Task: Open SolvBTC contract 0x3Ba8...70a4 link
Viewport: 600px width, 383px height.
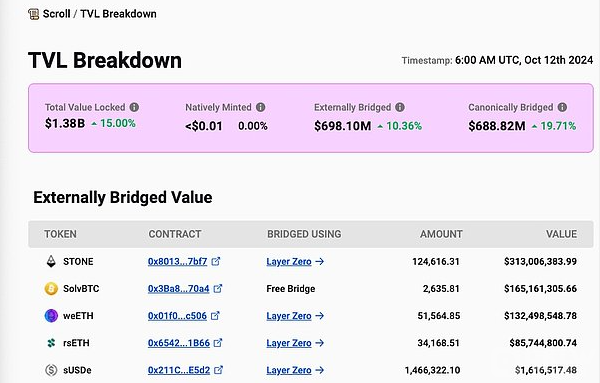Action: pos(179,289)
